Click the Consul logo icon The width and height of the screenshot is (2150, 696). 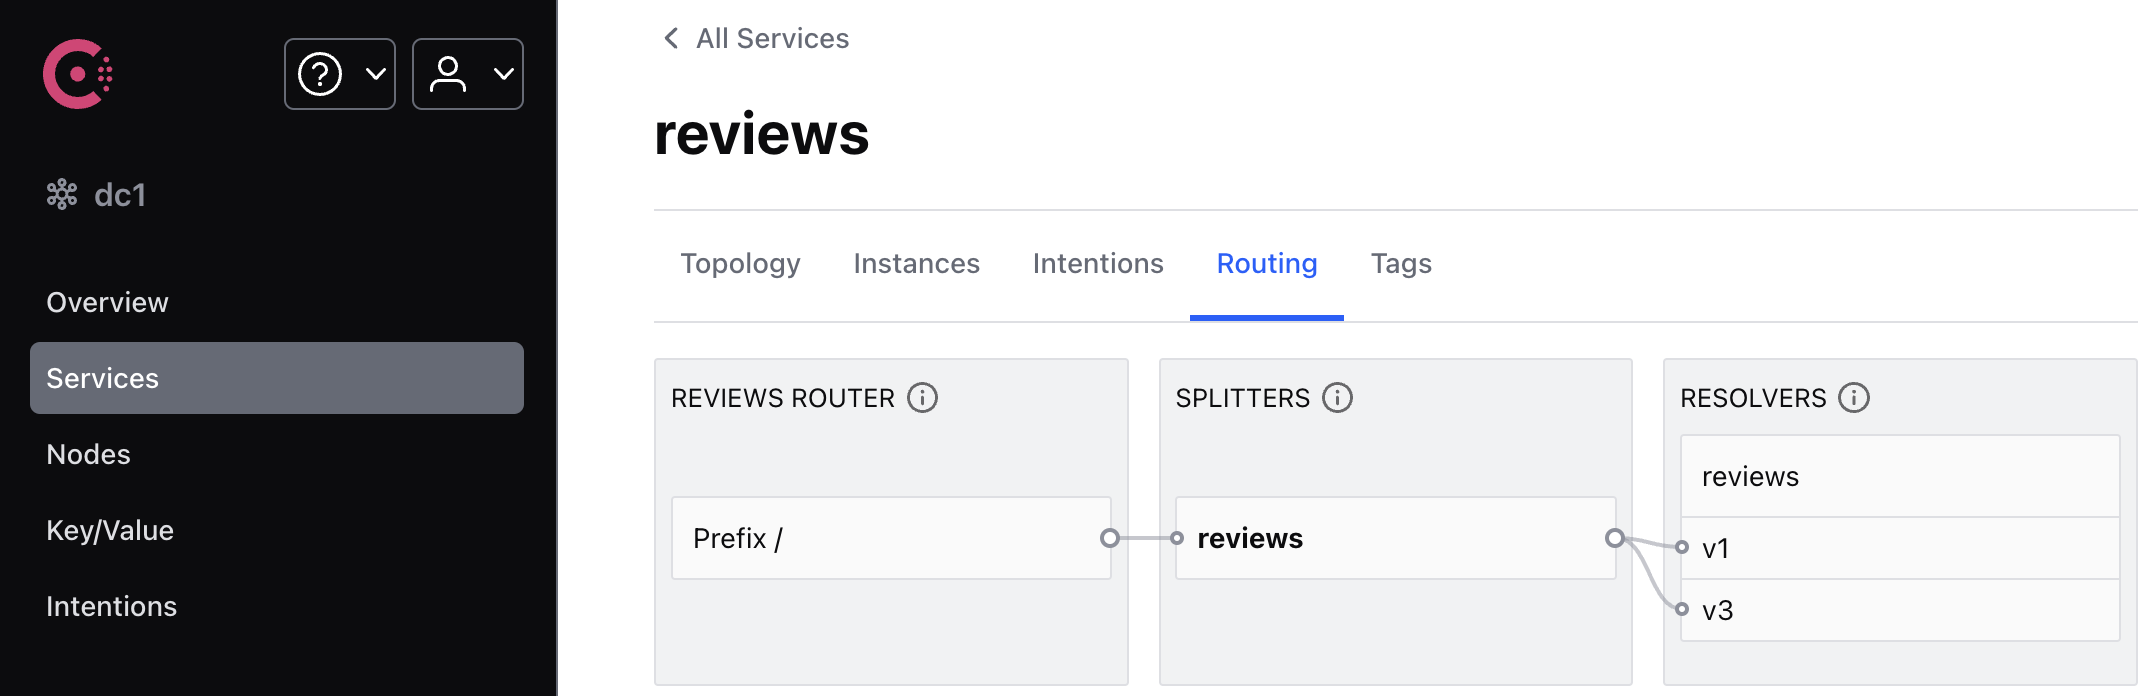point(77,73)
